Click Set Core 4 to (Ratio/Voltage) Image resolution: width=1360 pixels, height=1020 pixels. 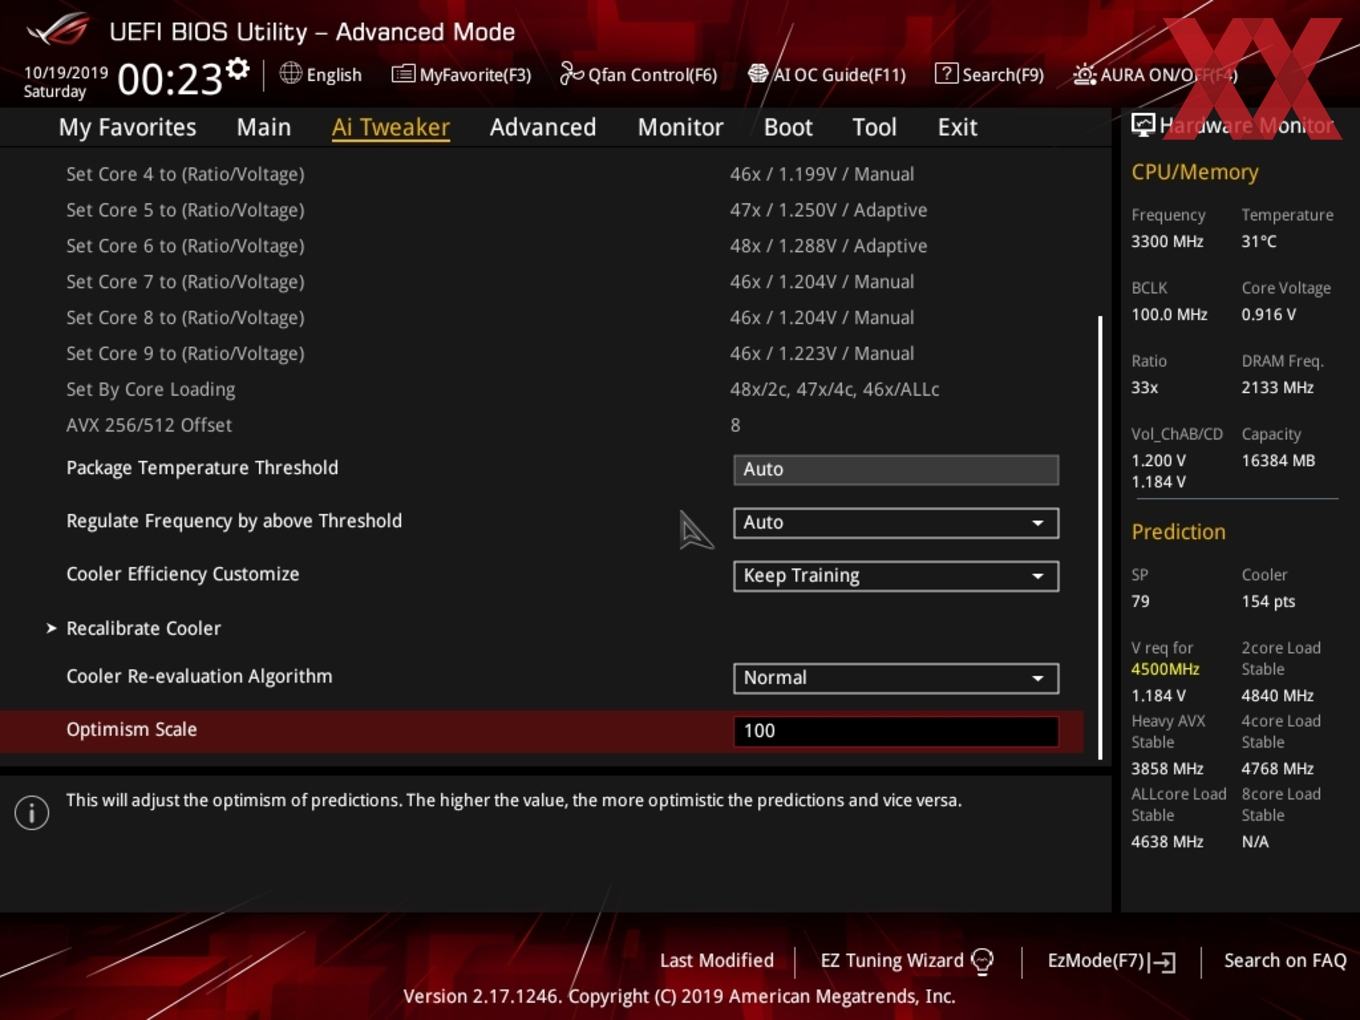click(185, 174)
